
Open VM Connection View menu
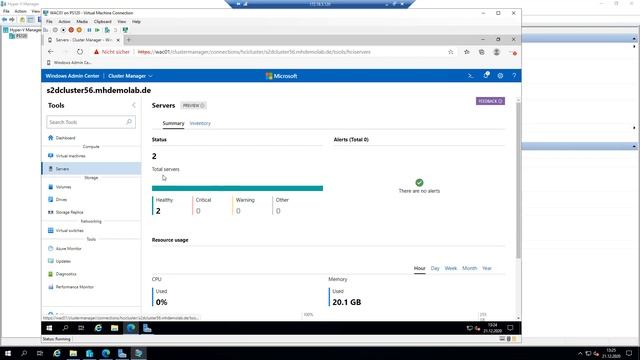pos(122,22)
